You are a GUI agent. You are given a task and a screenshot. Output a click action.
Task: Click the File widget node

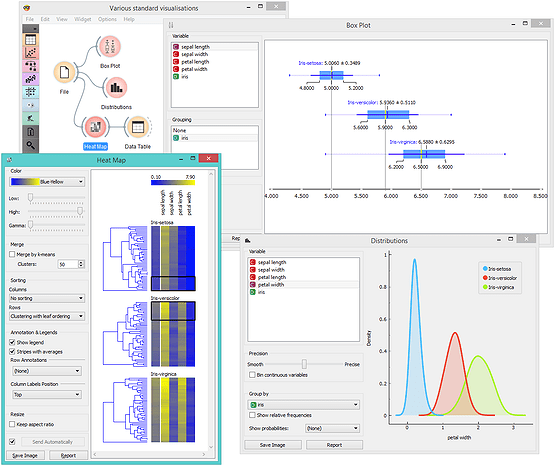point(64,73)
